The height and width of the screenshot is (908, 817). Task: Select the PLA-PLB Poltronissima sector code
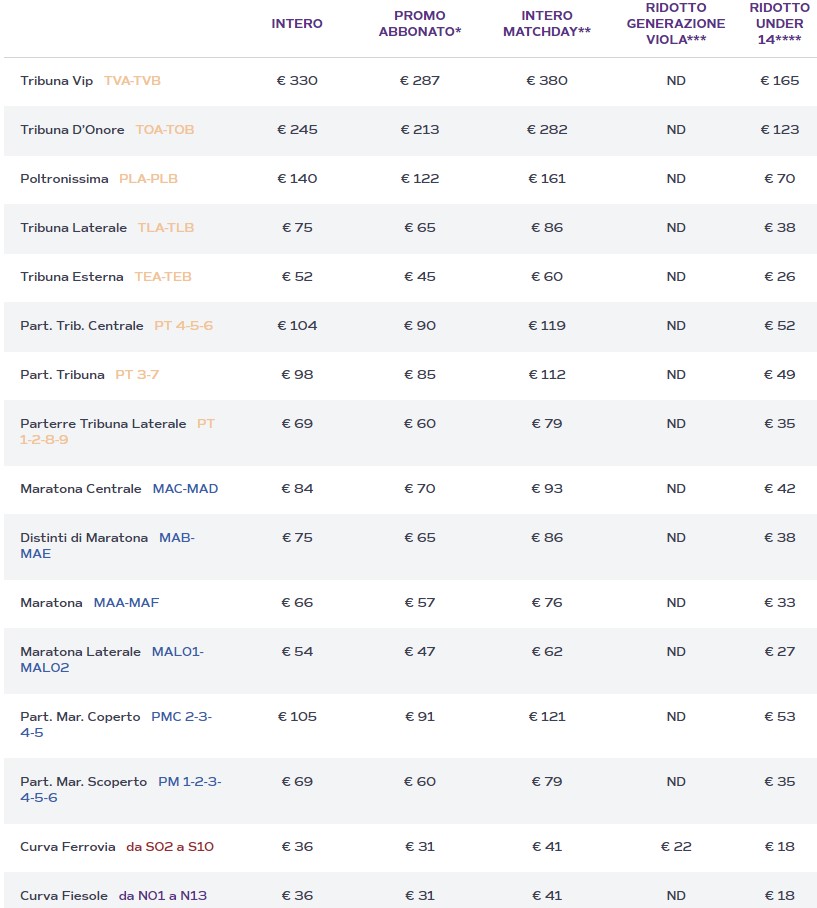point(148,179)
